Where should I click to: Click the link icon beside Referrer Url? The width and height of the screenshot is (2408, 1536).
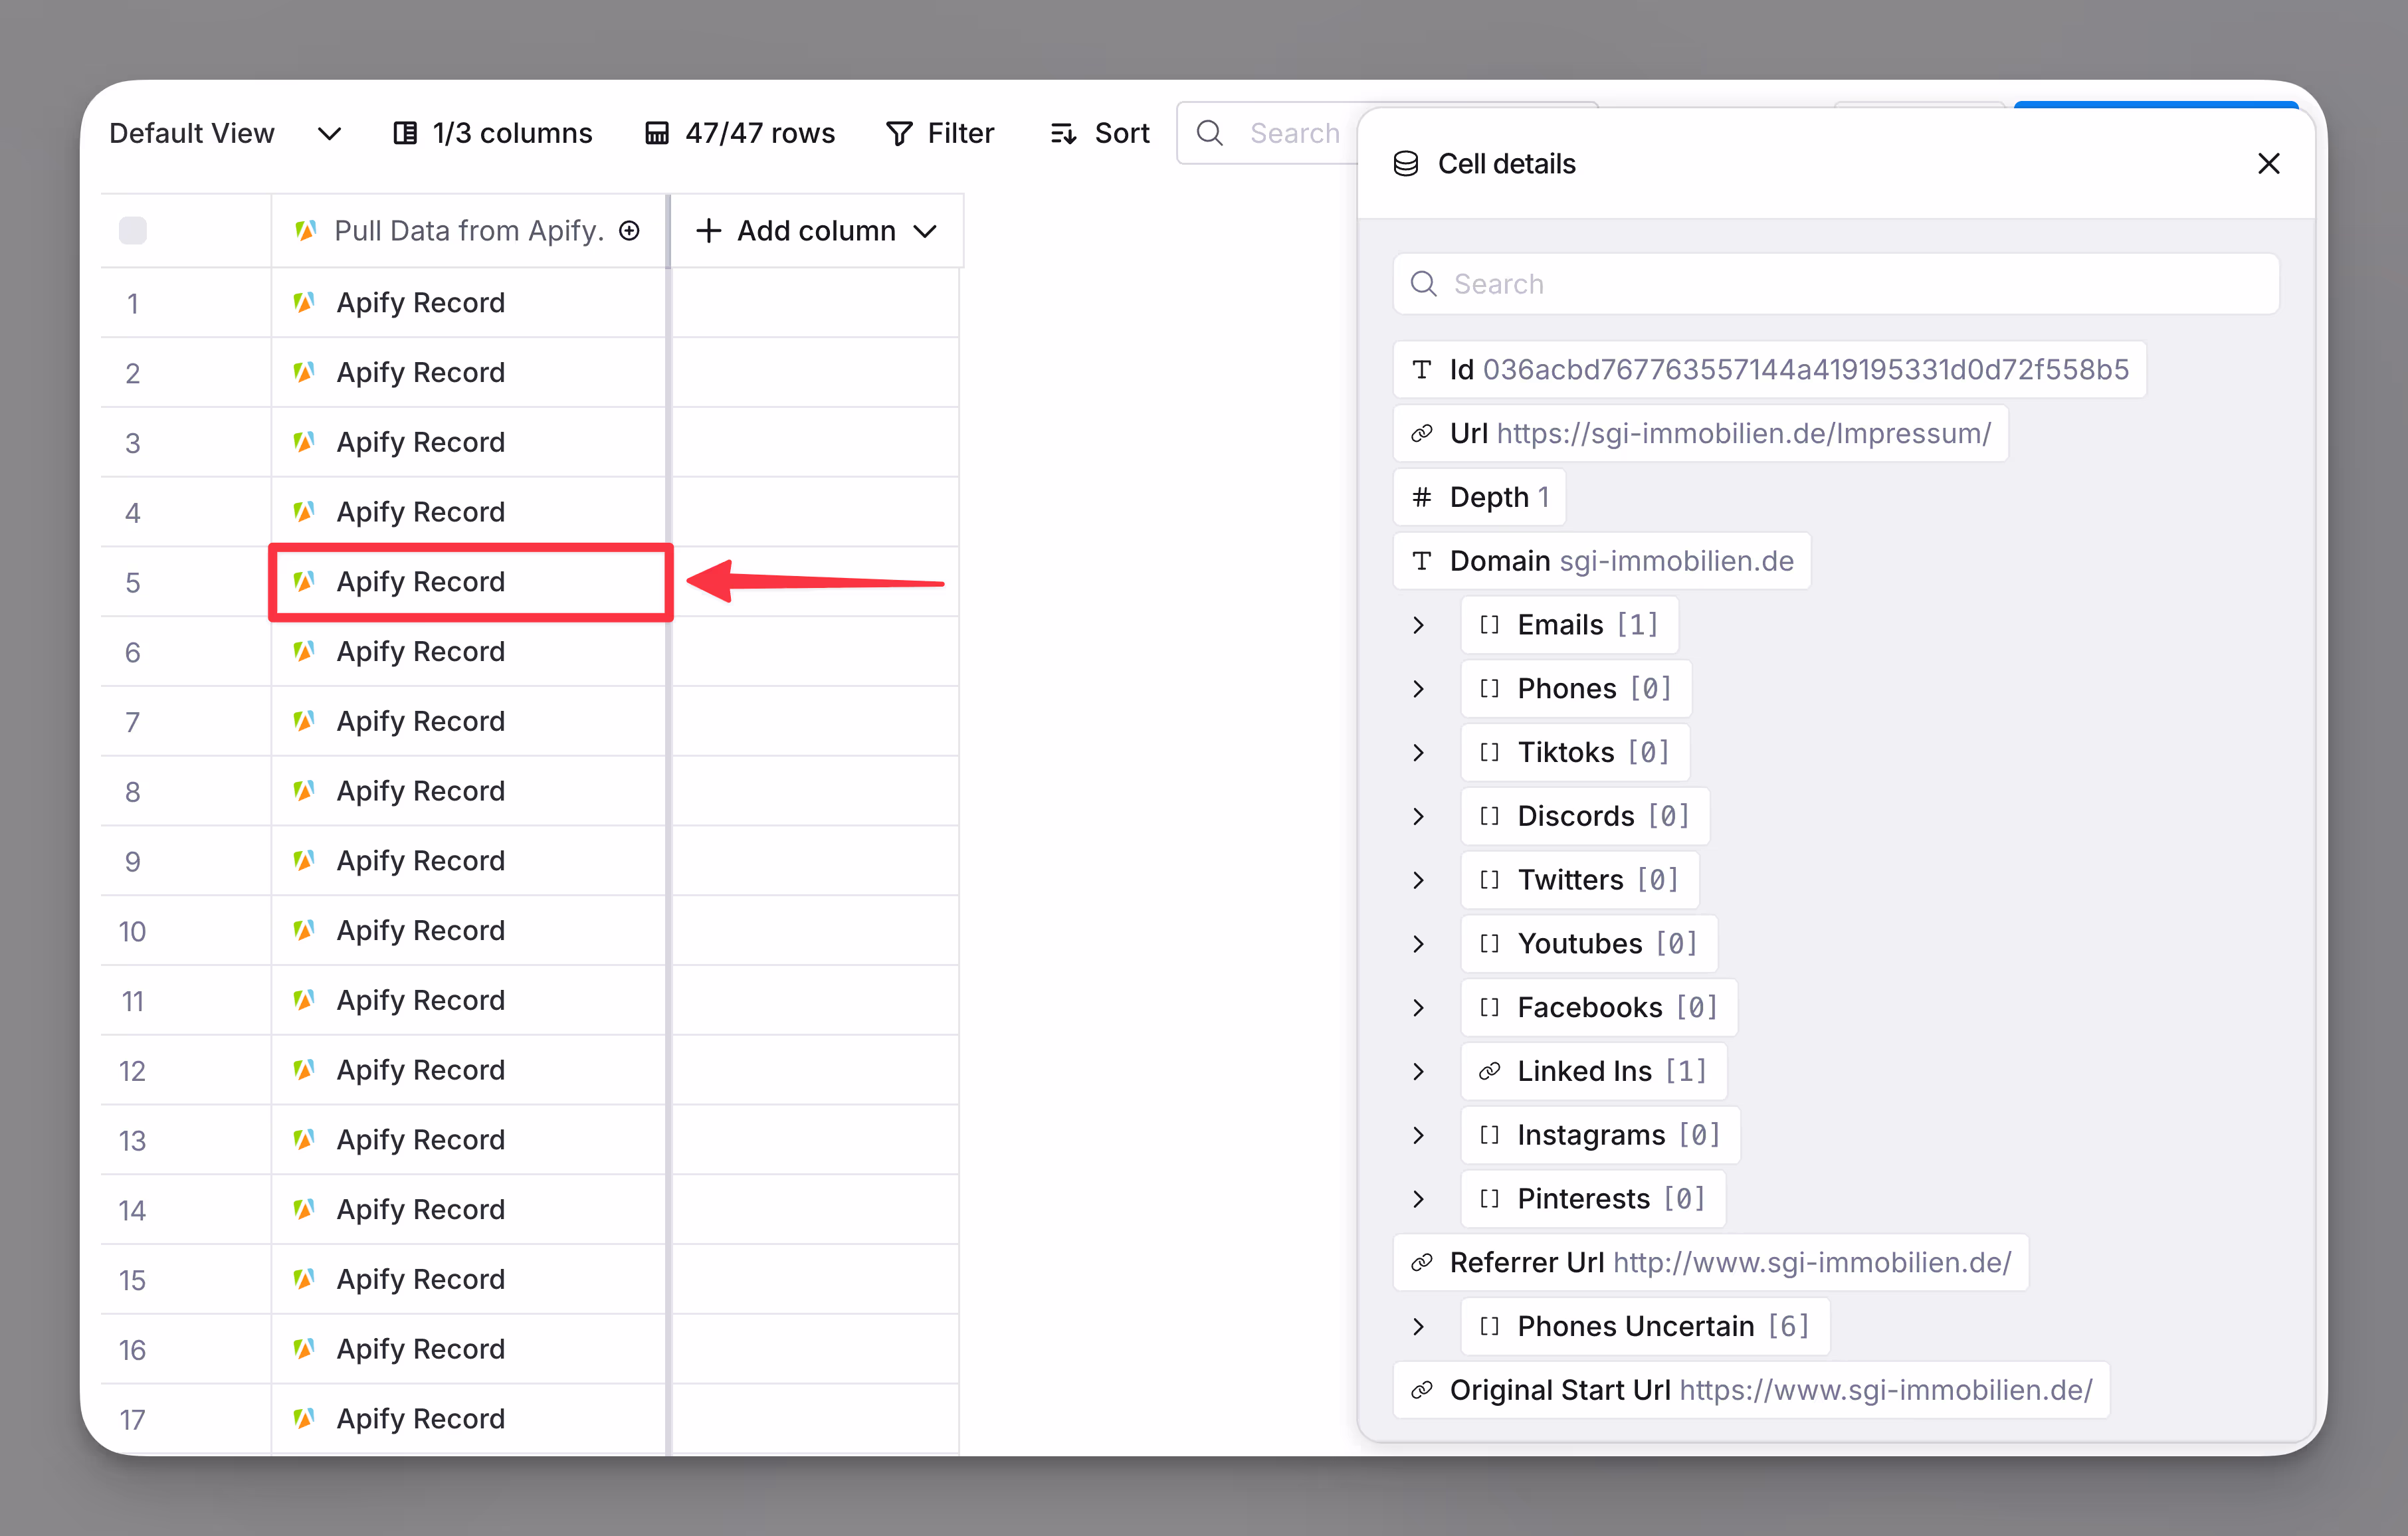1421,1263
